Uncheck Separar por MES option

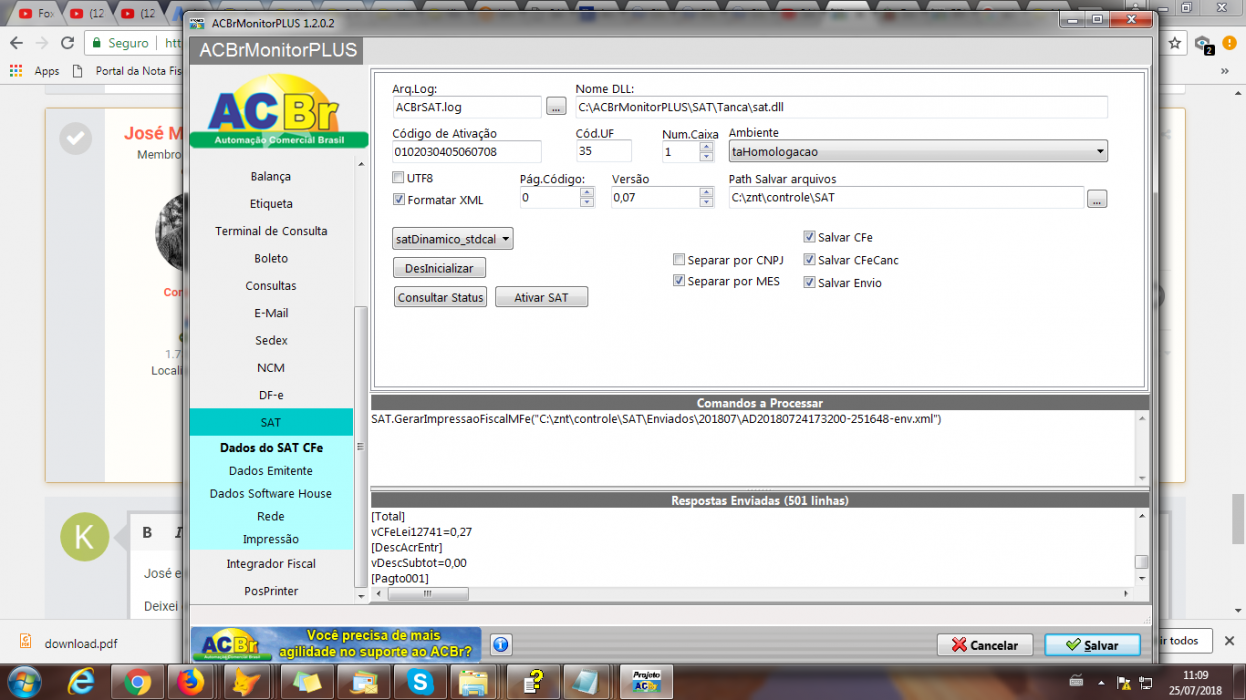click(x=679, y=281)
